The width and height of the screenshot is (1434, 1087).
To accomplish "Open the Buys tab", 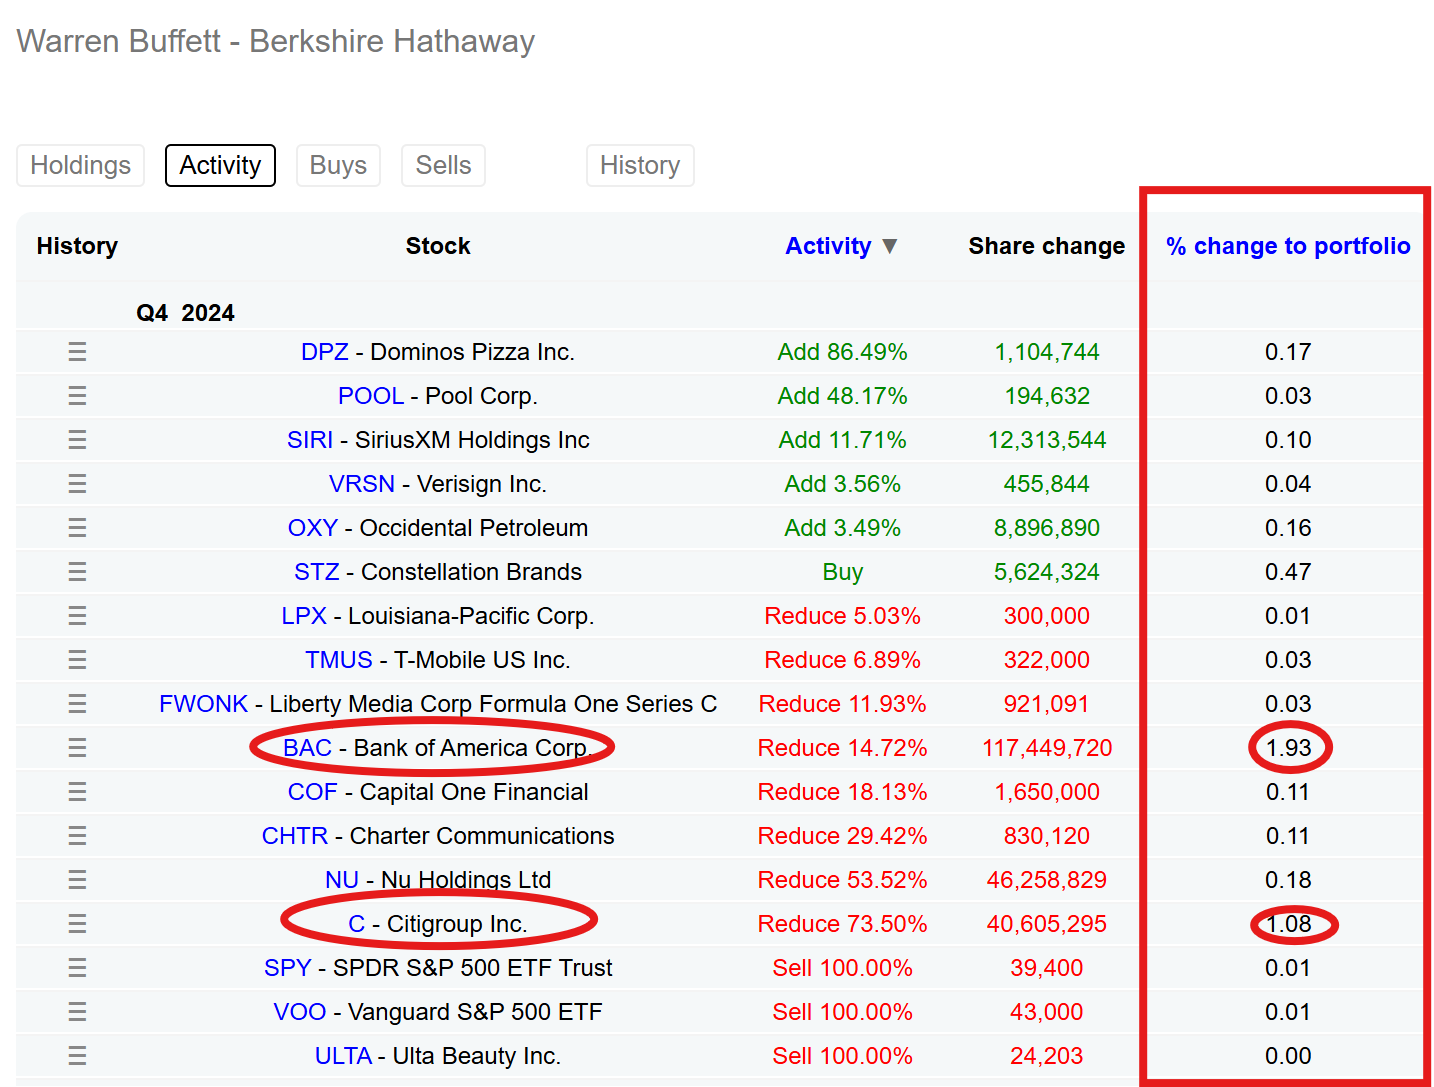I will coord(338,165).
